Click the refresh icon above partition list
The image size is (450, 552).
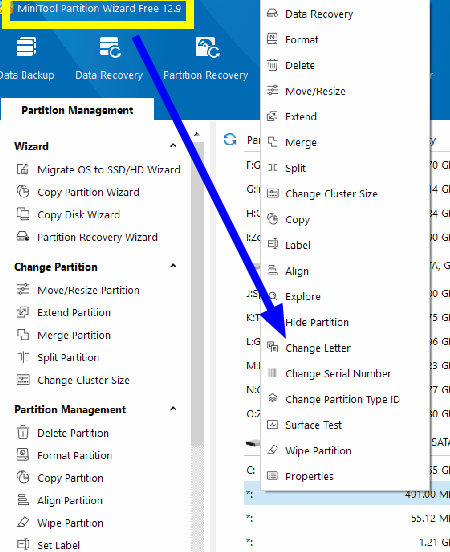tap(230, 139)
